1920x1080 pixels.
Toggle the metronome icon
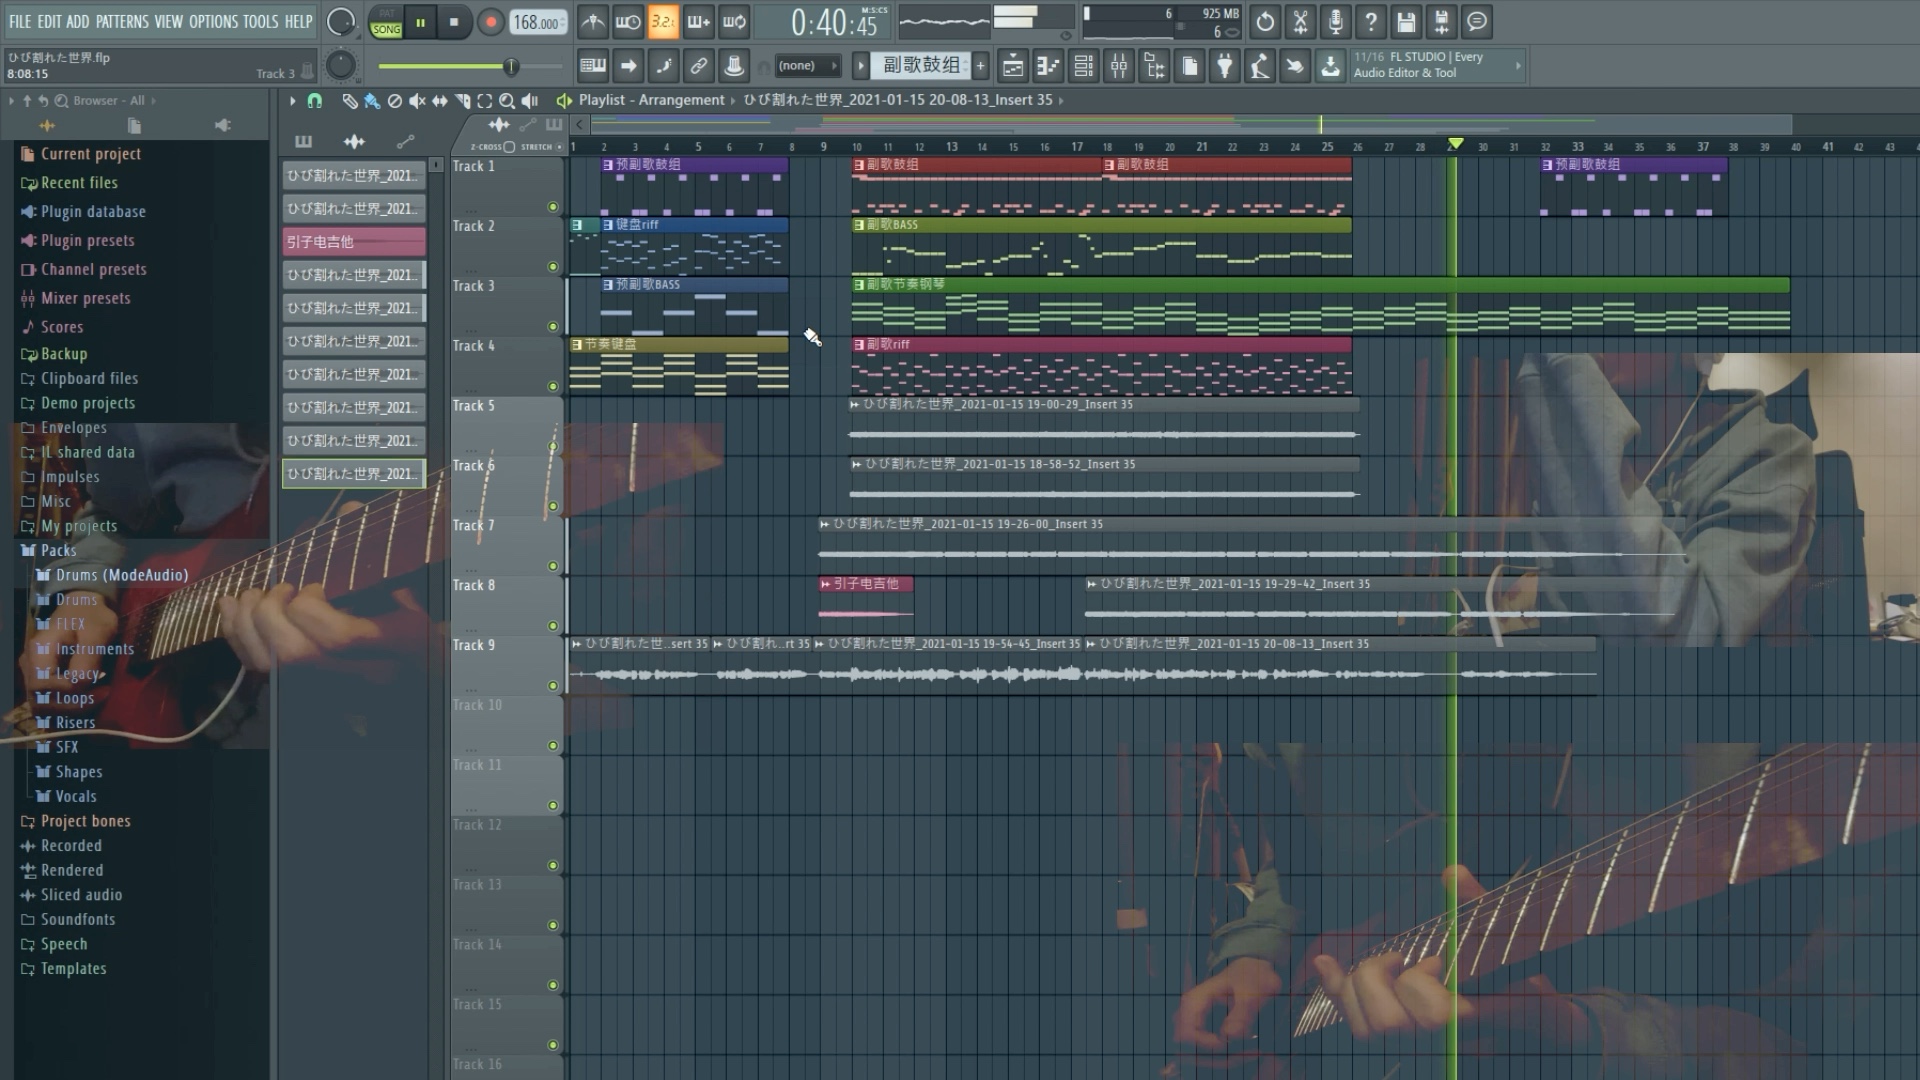tap(593, 21)
